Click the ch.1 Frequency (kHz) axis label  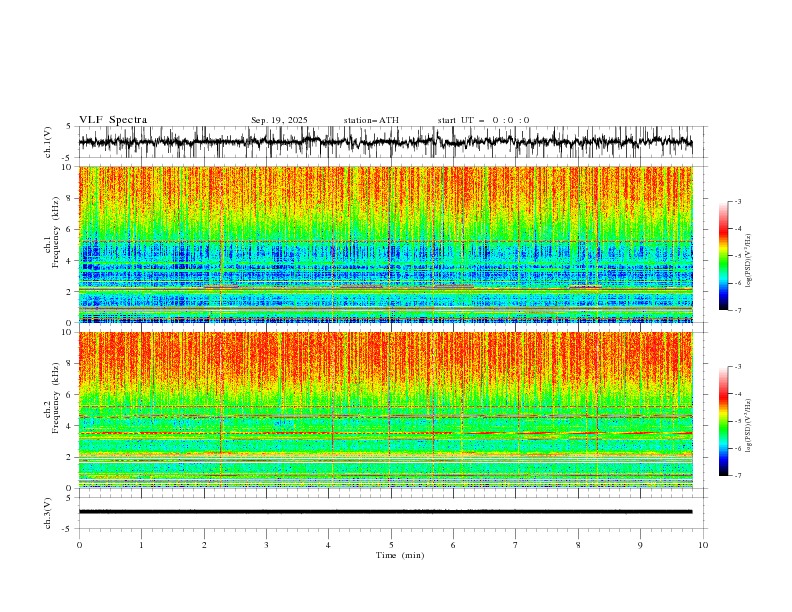(51, 232)
